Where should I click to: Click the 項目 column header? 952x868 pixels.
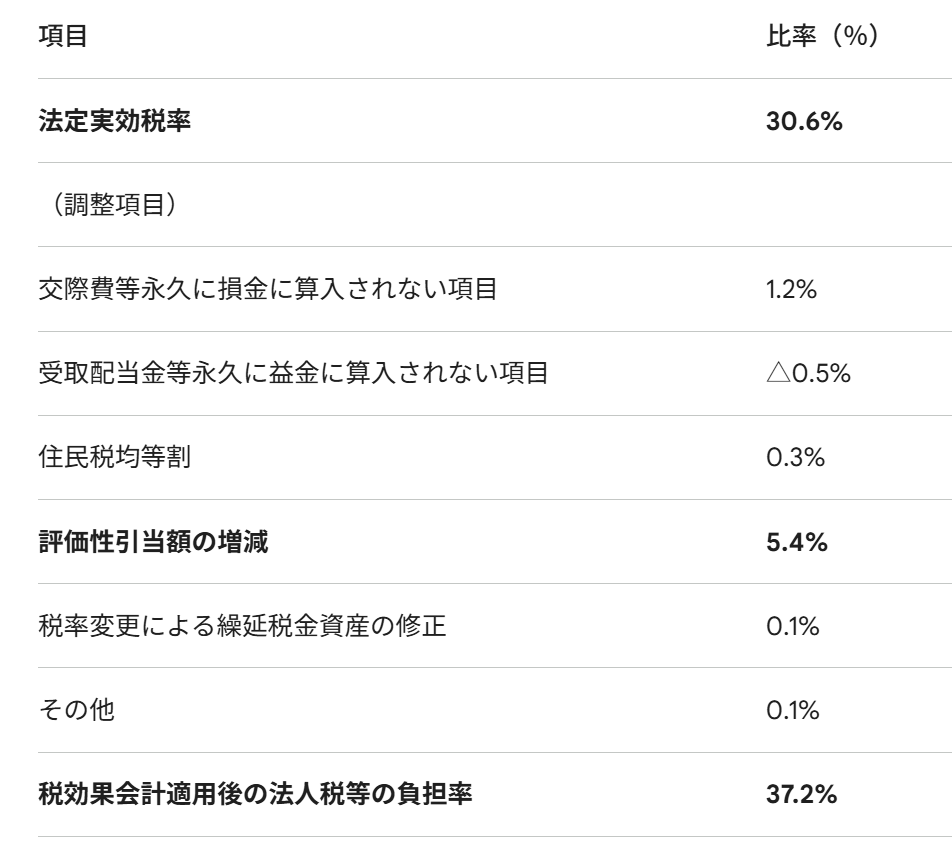[x=63, y=37]
